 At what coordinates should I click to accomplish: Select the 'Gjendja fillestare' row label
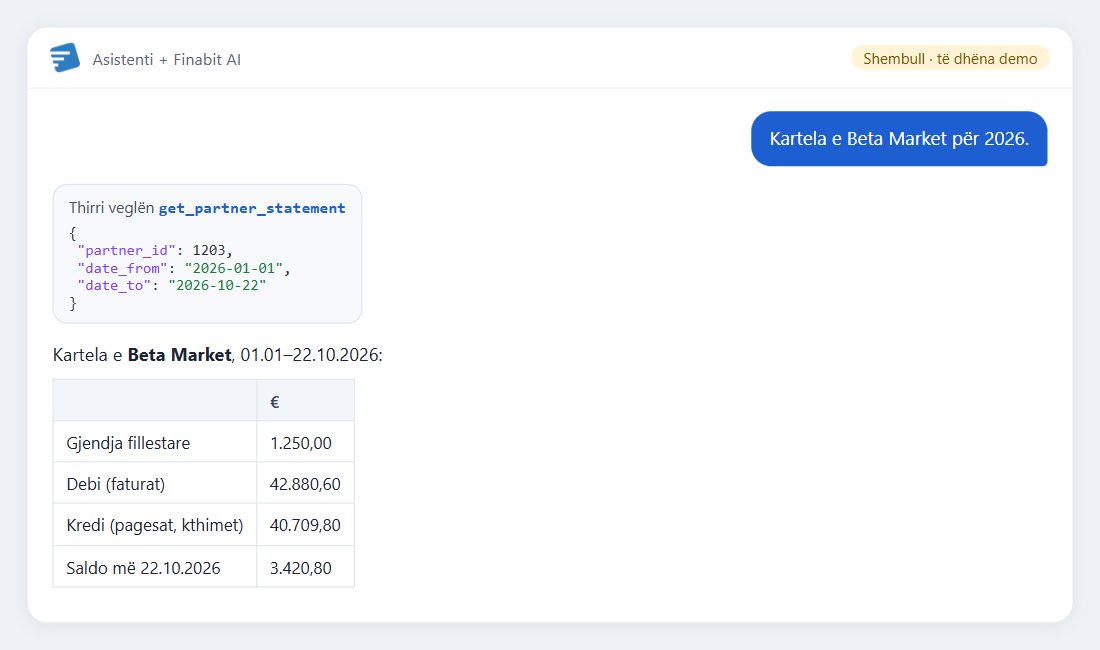coord(128,443)
